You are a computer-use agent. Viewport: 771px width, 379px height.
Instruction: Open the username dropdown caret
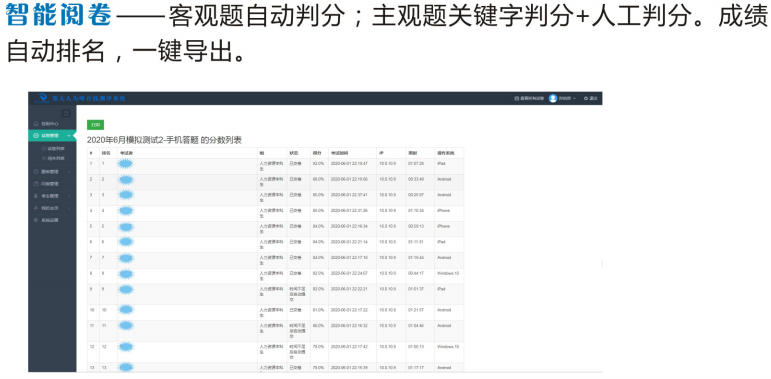574,99
